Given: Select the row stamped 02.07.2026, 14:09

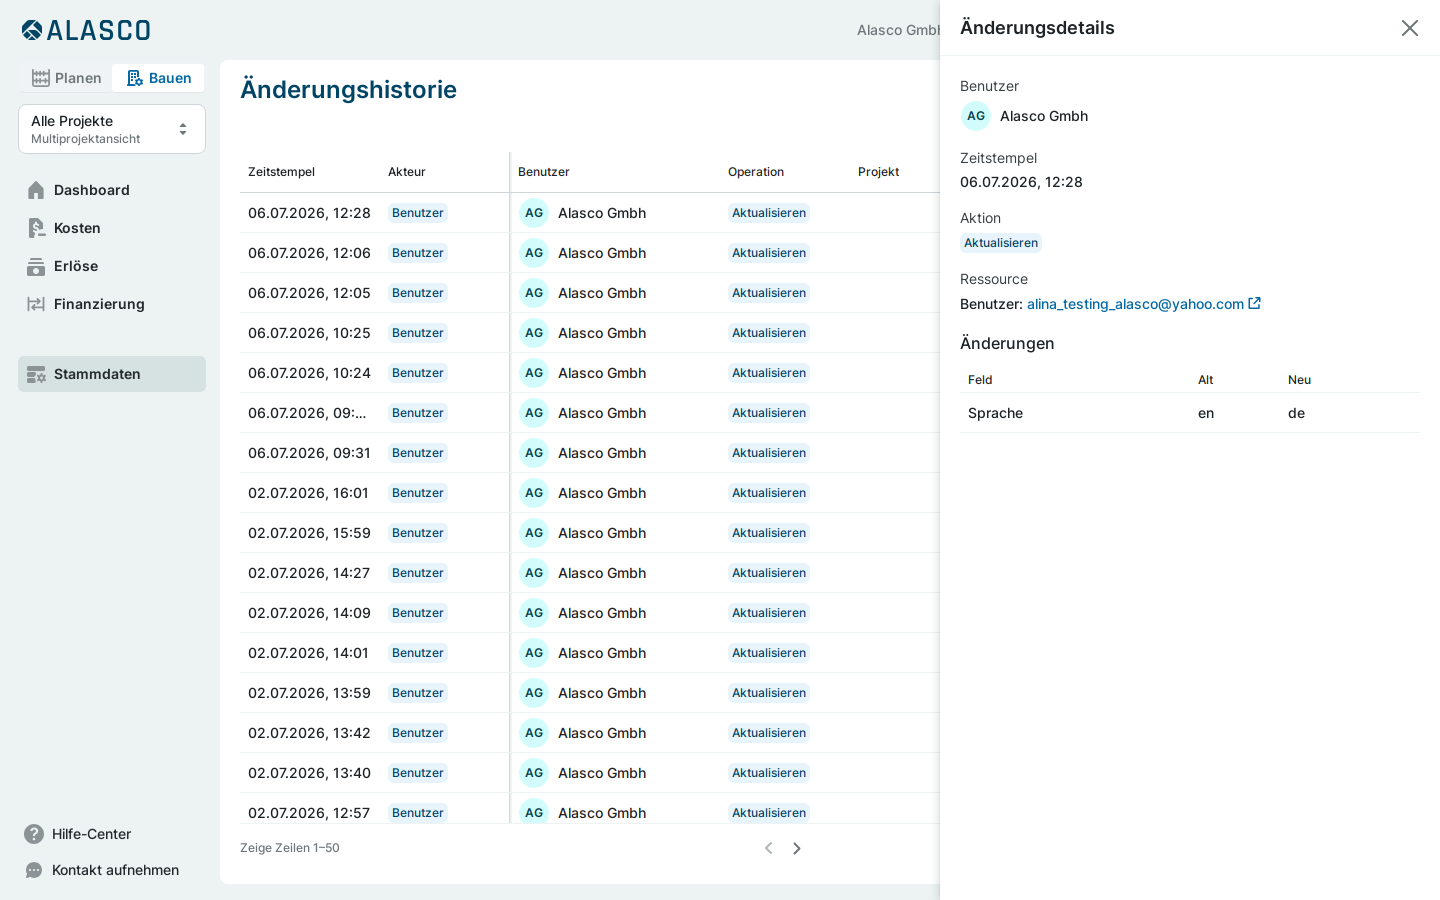Looking at the screenshot, I should pos(590,613).
